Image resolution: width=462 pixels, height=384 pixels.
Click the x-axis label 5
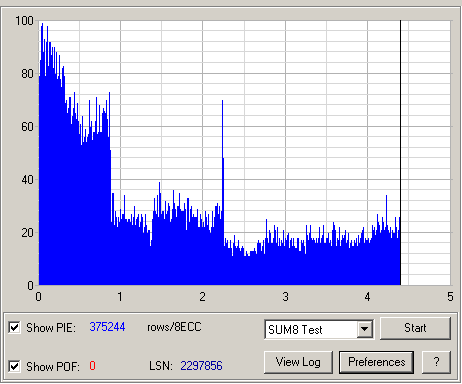tap(450, 296)
